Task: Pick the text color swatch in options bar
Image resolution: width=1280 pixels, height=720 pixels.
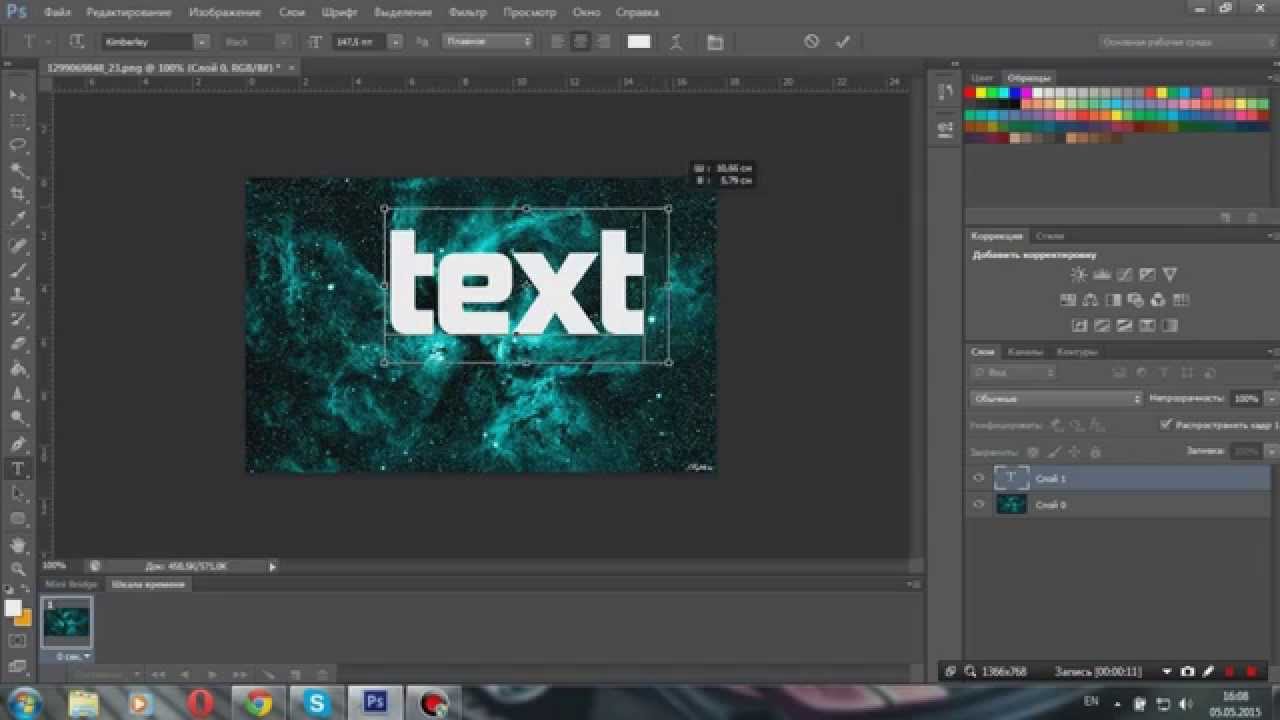Action: click(x=639, y=42)
